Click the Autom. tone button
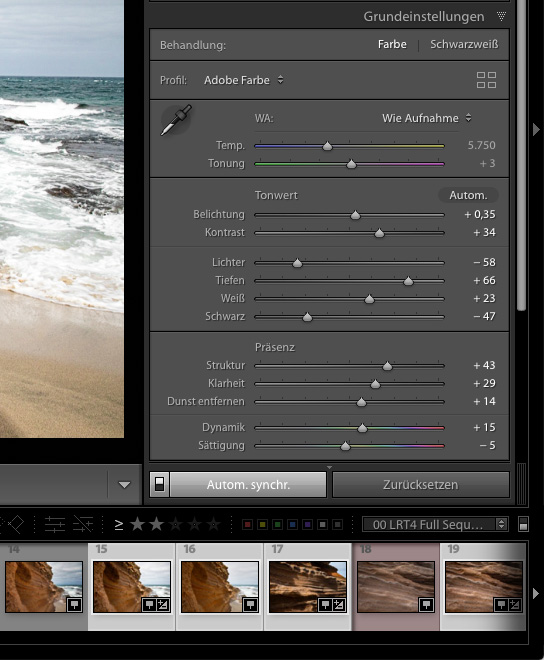The image size is (544, 660). click(468, 195)
